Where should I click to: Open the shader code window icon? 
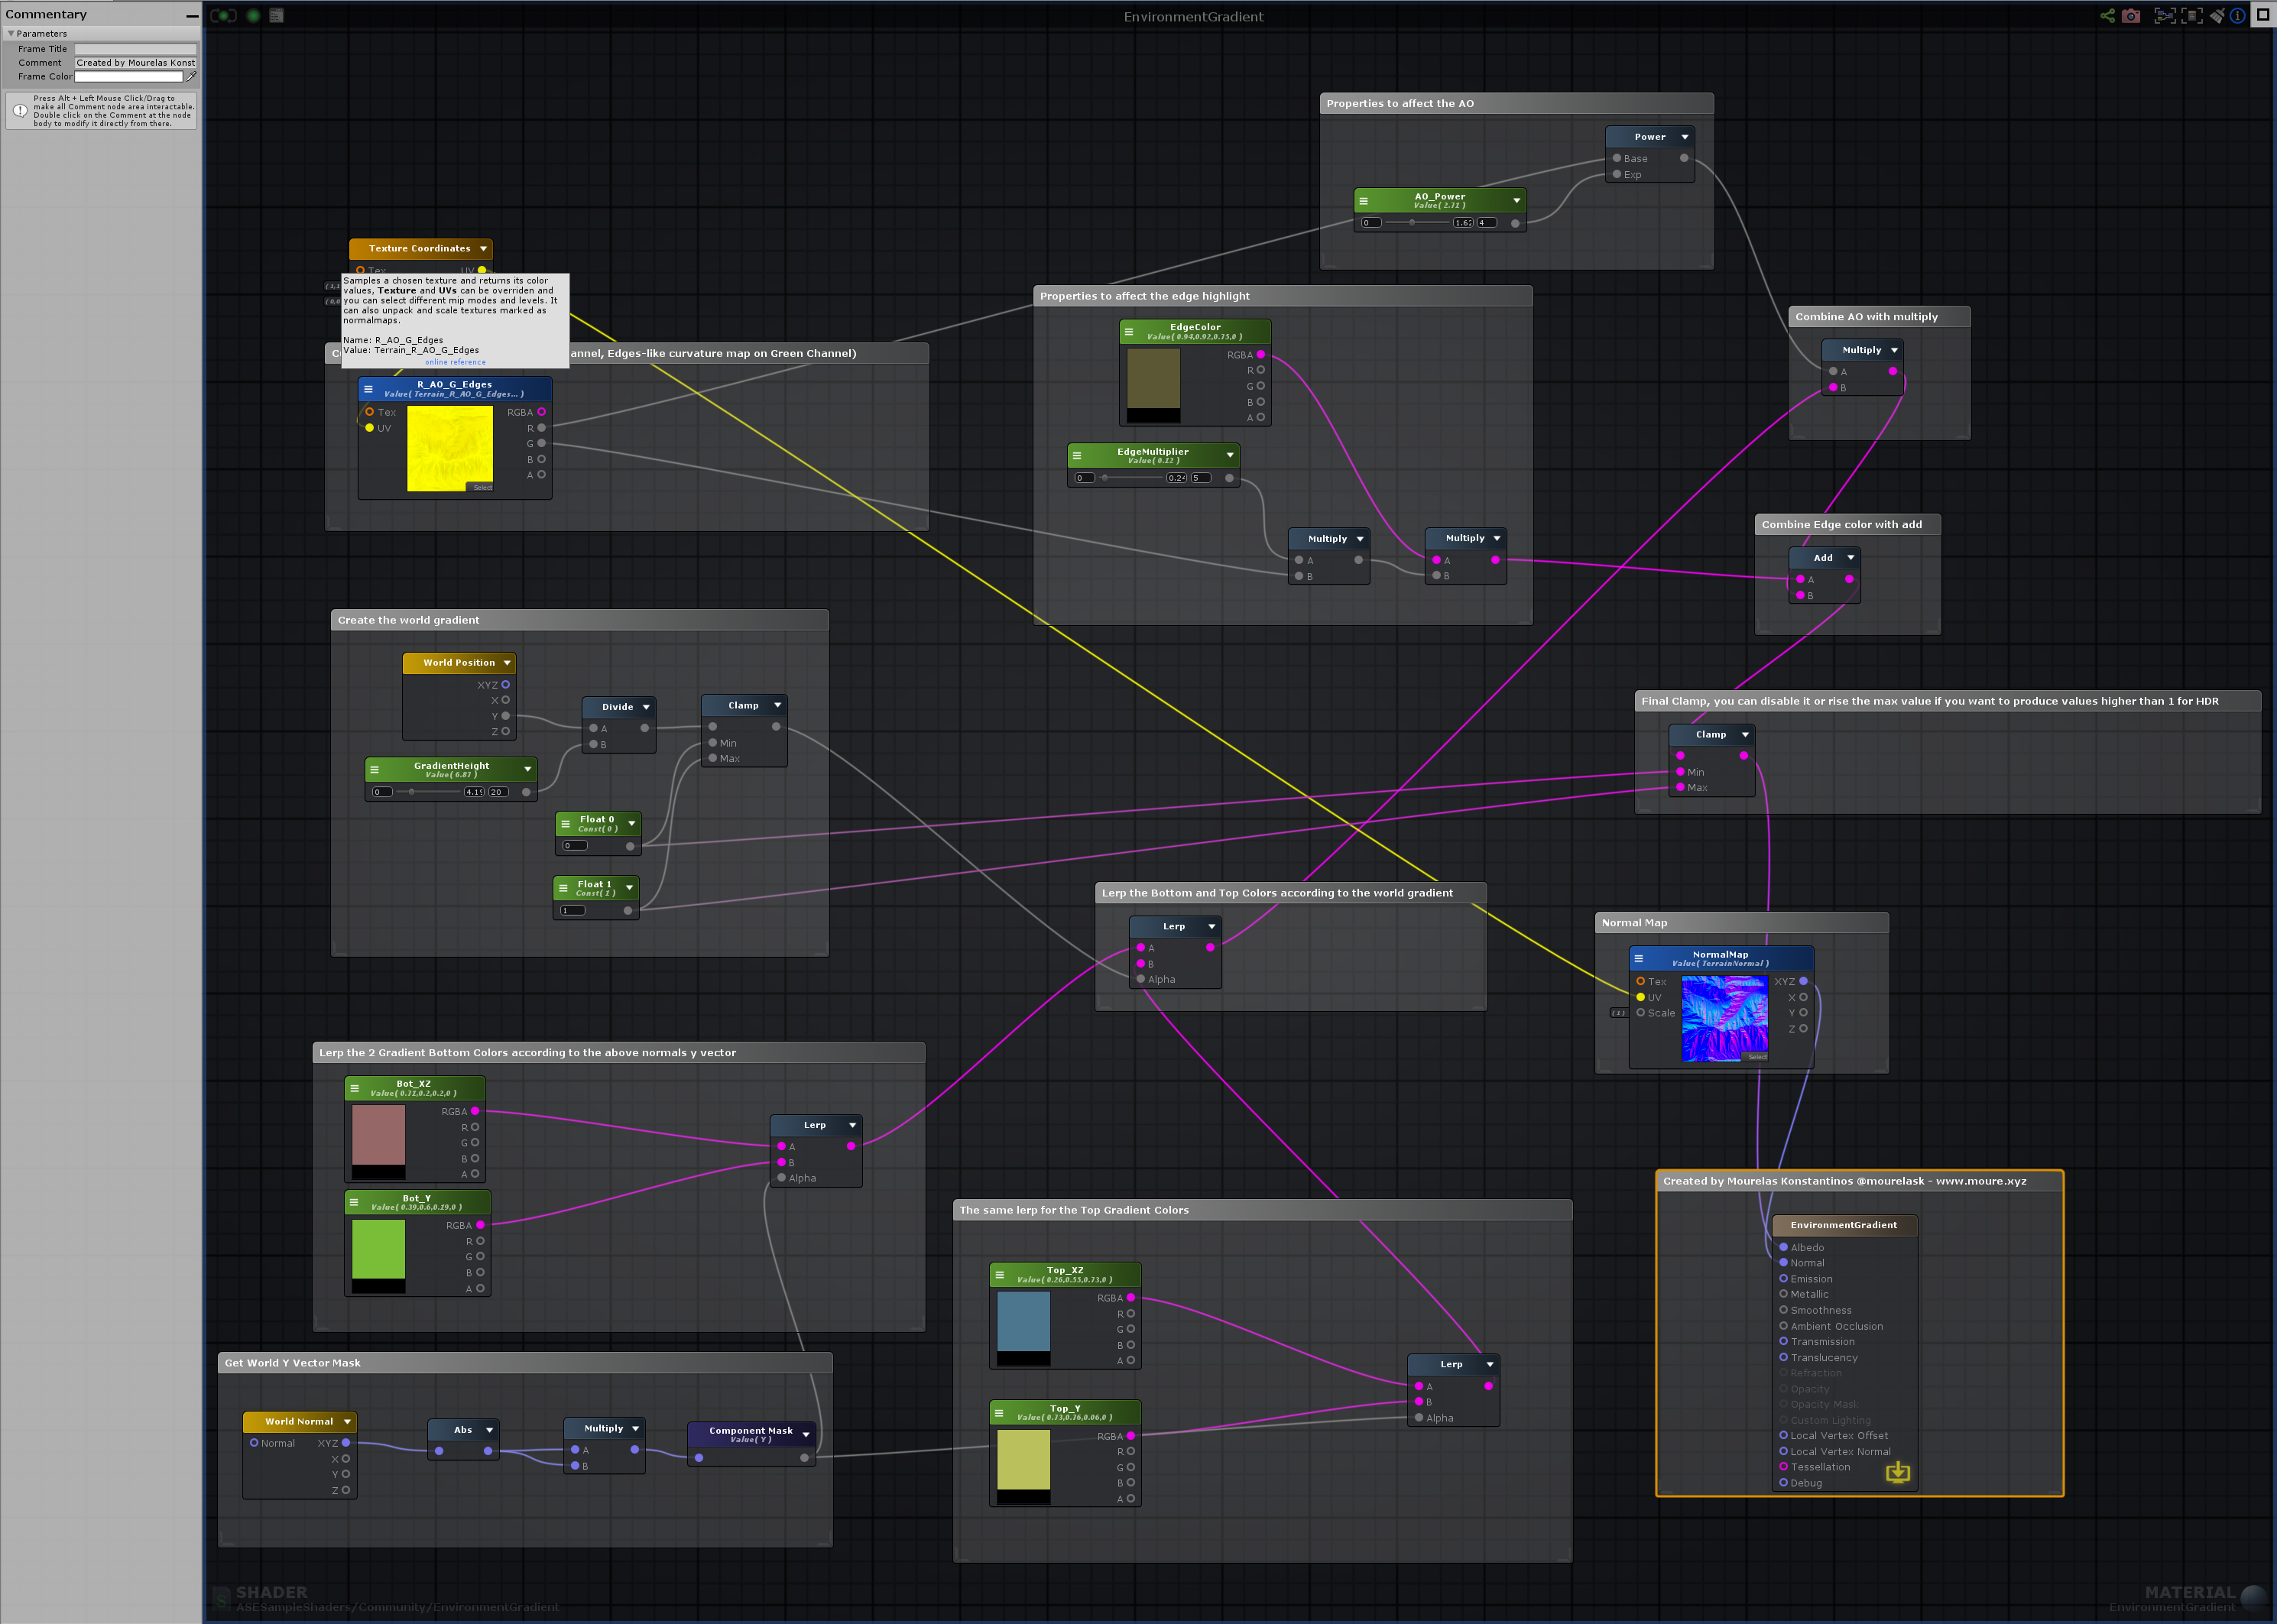[x=276, y=15]
